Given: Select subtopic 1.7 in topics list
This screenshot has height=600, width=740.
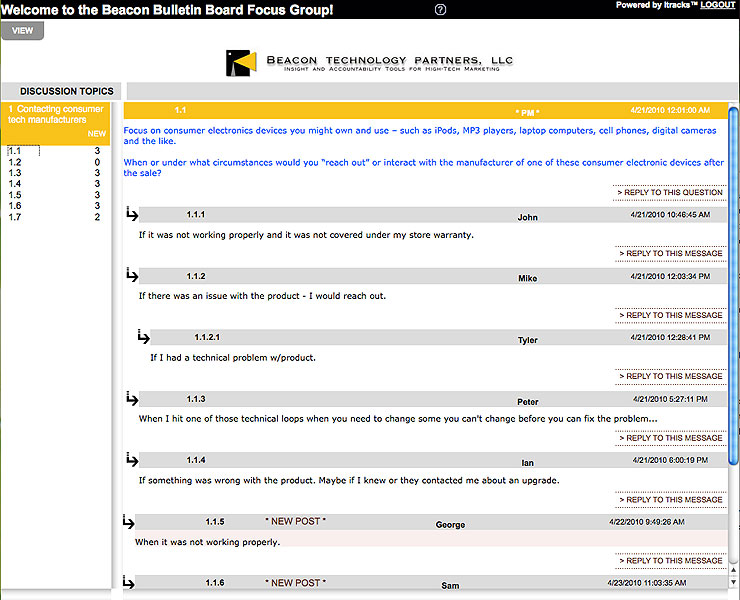Looking at the screenshot, I should tap(15, 217).
